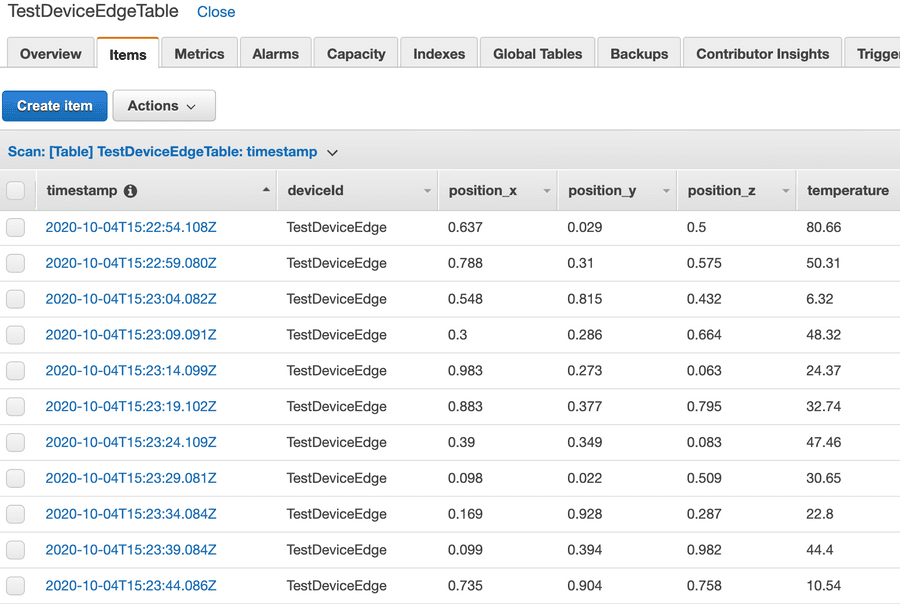
Task: Select checkbox for the 15:23:09.091Z row
Action: 16,335
